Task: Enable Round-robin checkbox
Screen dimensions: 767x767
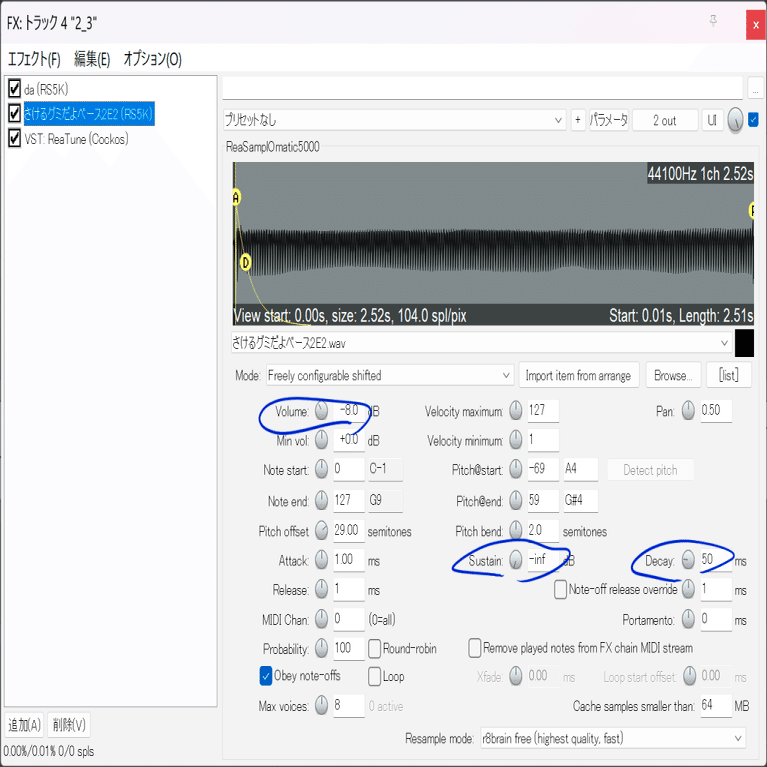Action: pos(374,649)
